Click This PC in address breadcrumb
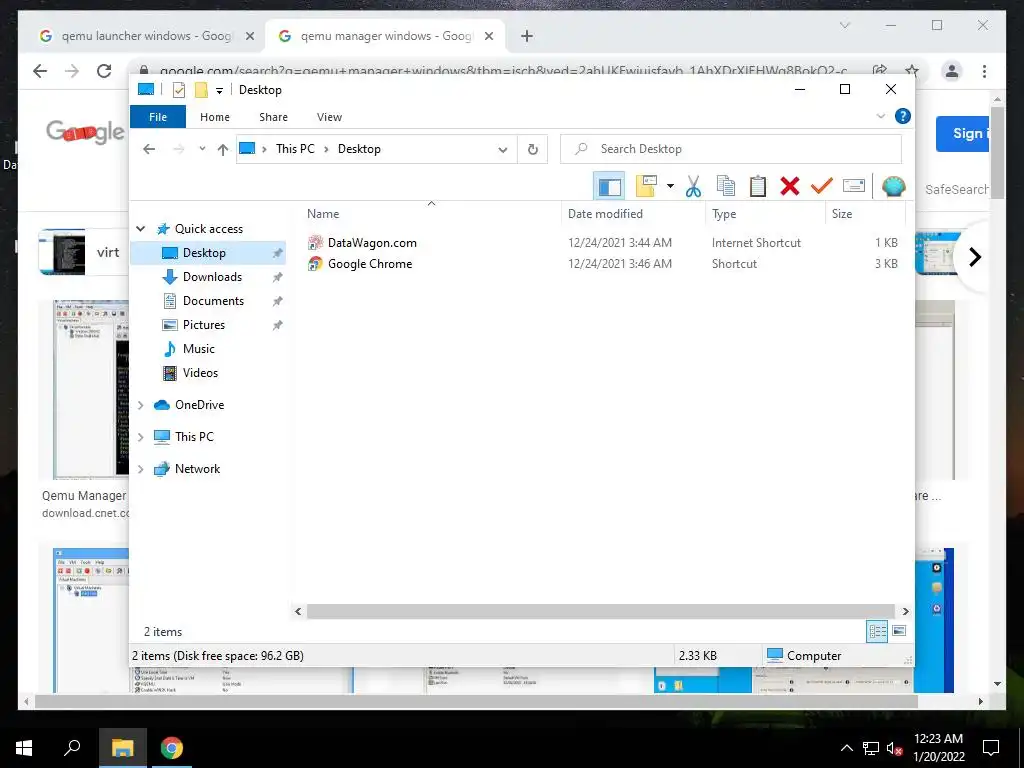This screenshot has width=1024, height=768. coord(295,149)
